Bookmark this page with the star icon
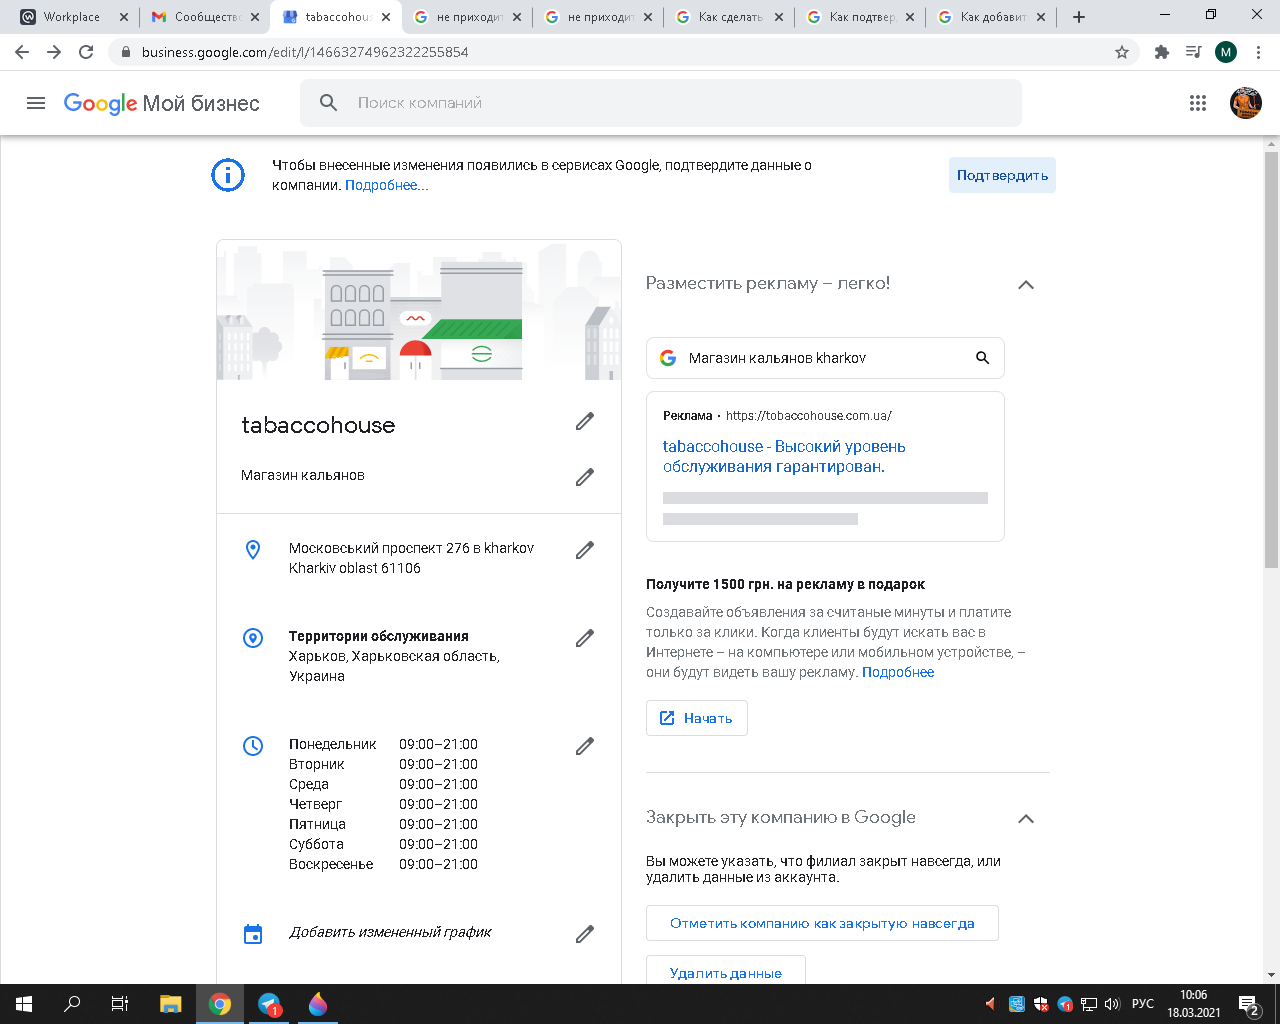The width and height of the screenshot is (1280, 1024). tap(1122, 52)
